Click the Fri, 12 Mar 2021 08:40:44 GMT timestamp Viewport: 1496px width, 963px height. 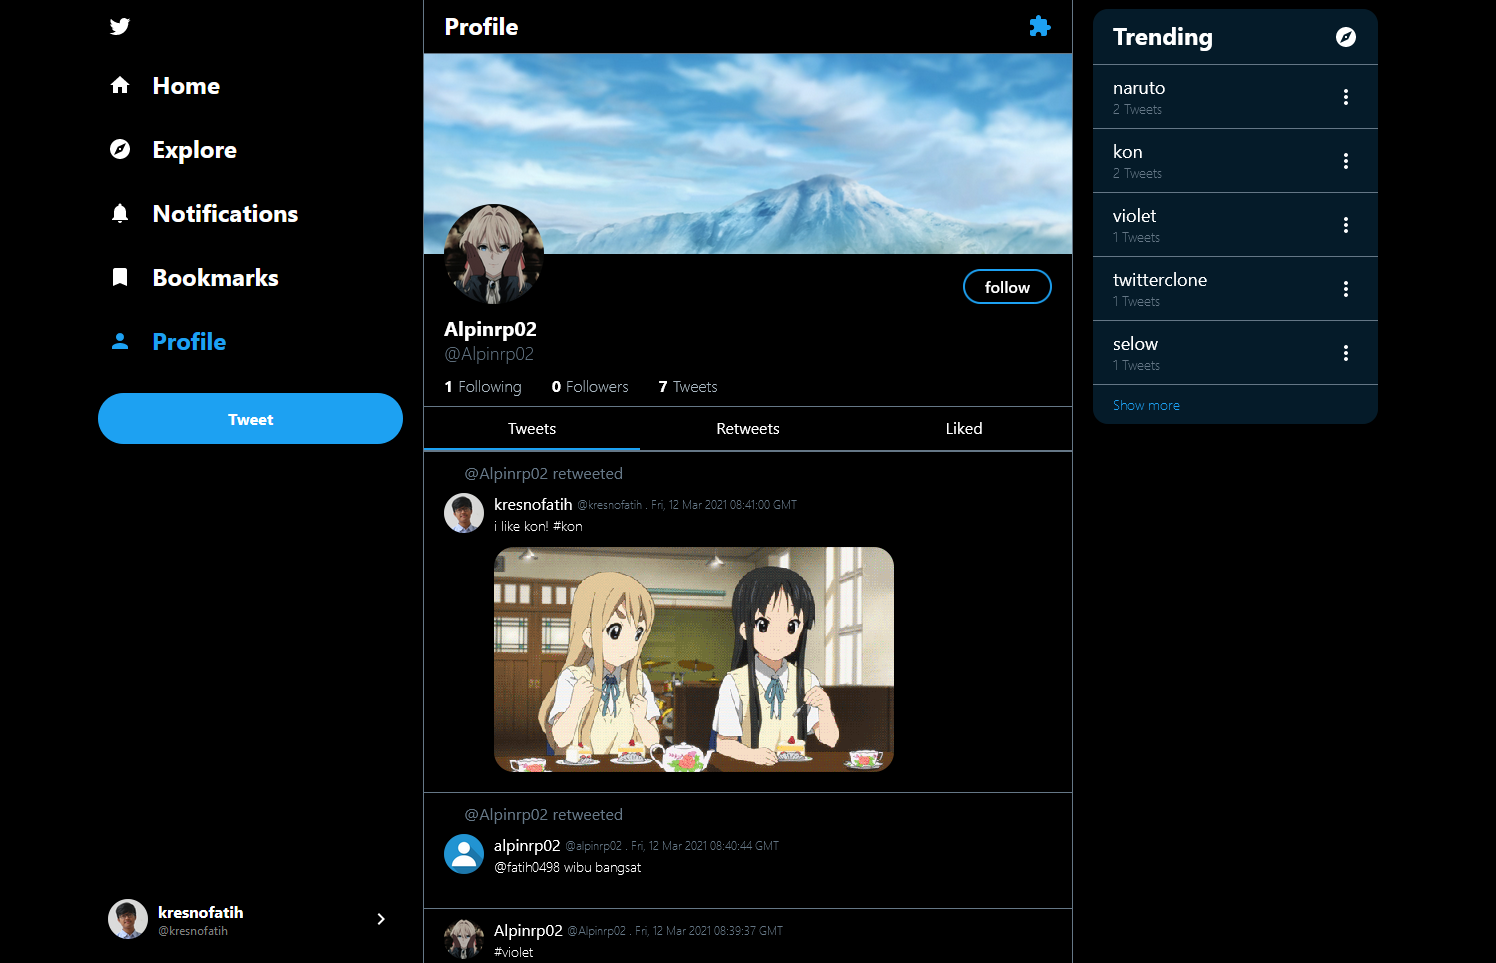coord(705,846)
